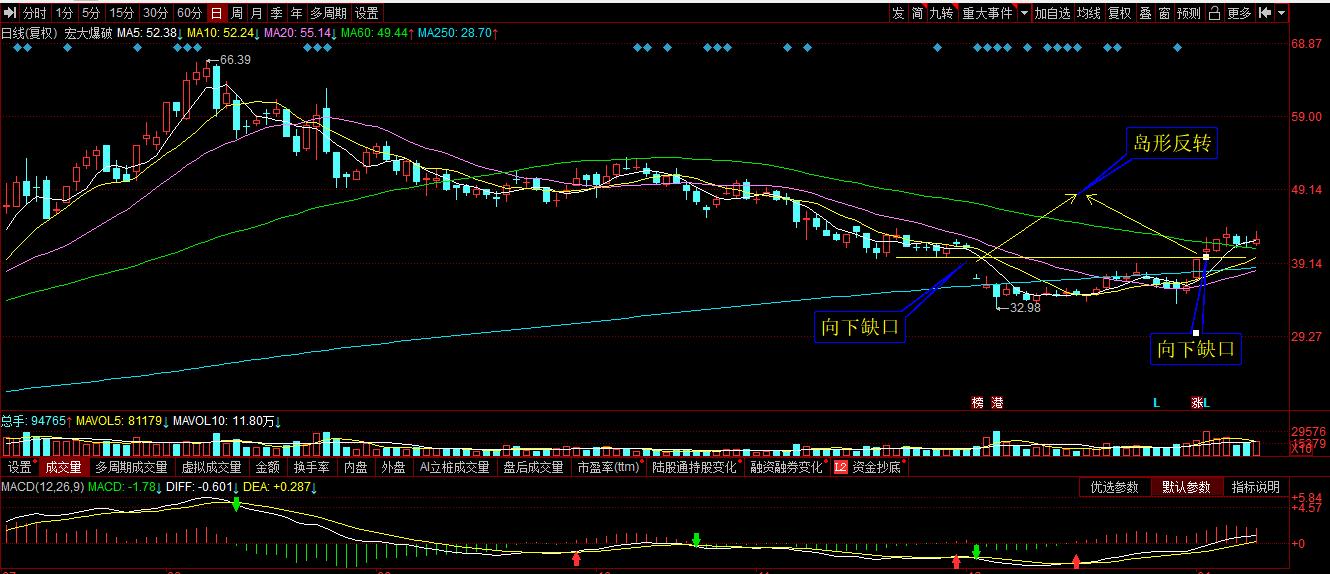This screenshot has height=574, width=1330.
Task: Select the 日 daily period tab
Action: point(216,13)
